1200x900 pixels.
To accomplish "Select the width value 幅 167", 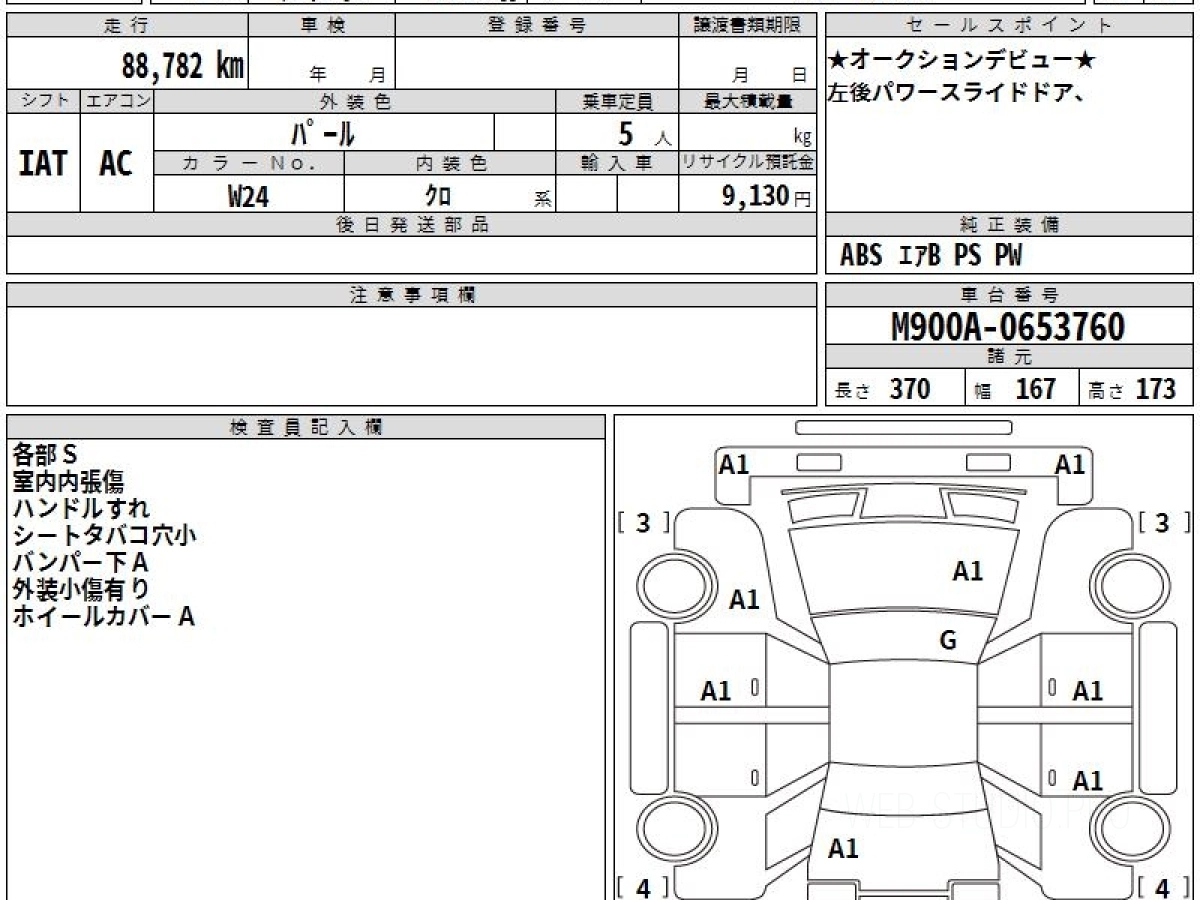I will (1015, 389).
